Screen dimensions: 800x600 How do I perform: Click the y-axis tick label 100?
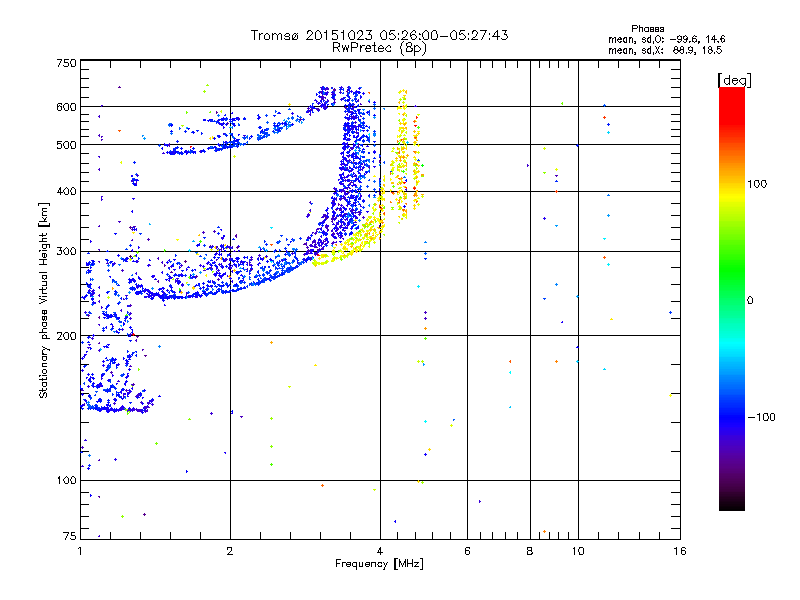tap(66, 480)
